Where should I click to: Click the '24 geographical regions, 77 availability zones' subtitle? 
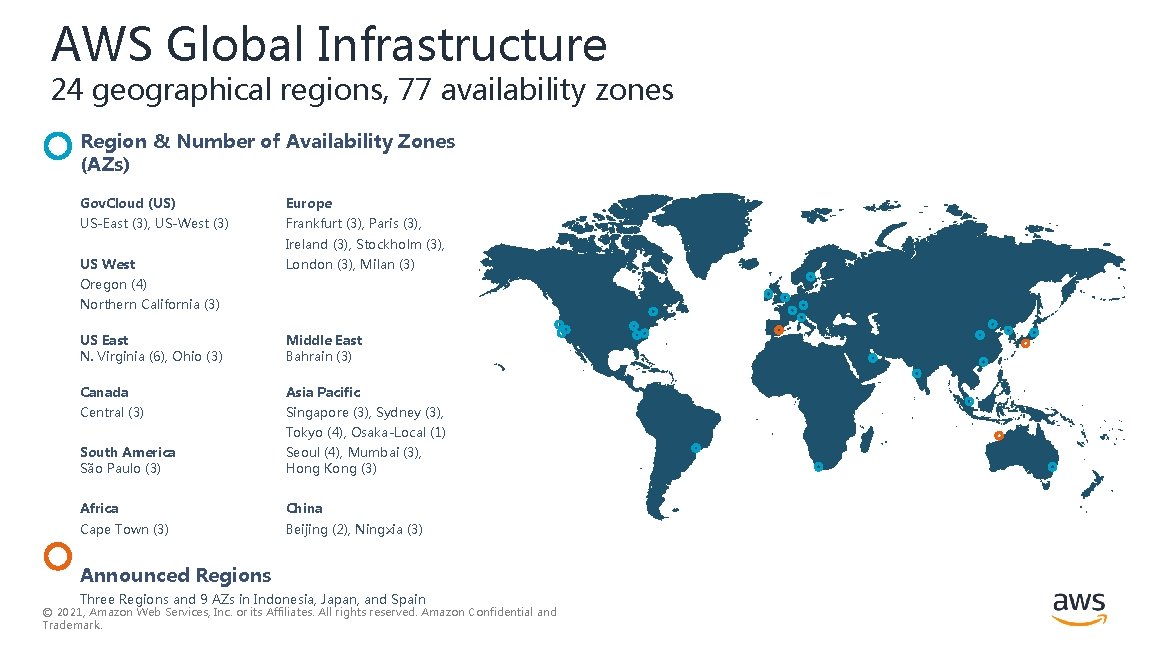pyautogui.click(x=361, y=90)
